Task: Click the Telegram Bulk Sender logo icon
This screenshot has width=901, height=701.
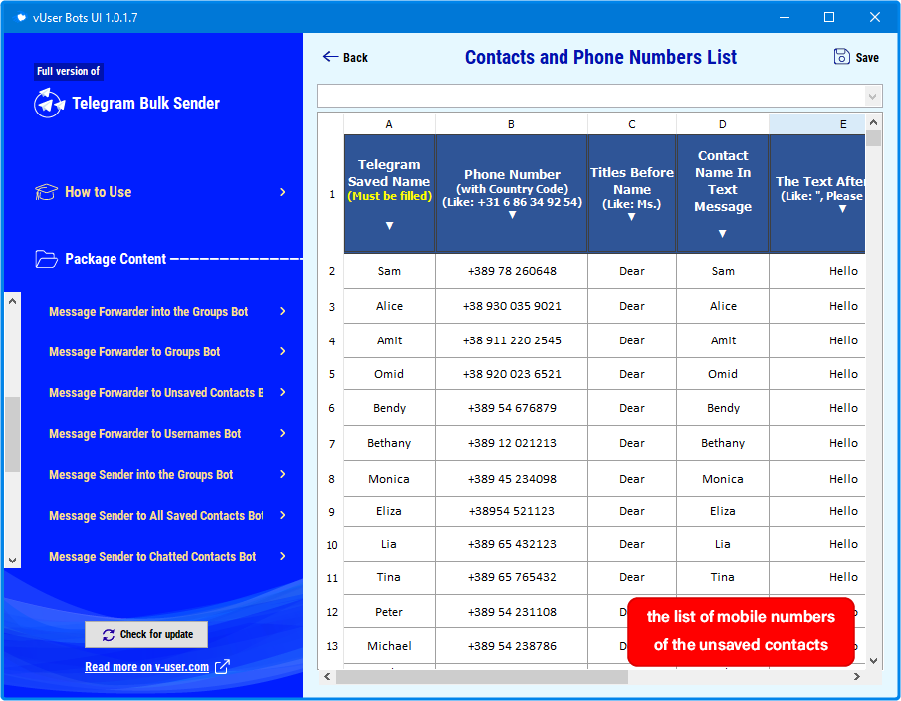Action: point(49,103)
